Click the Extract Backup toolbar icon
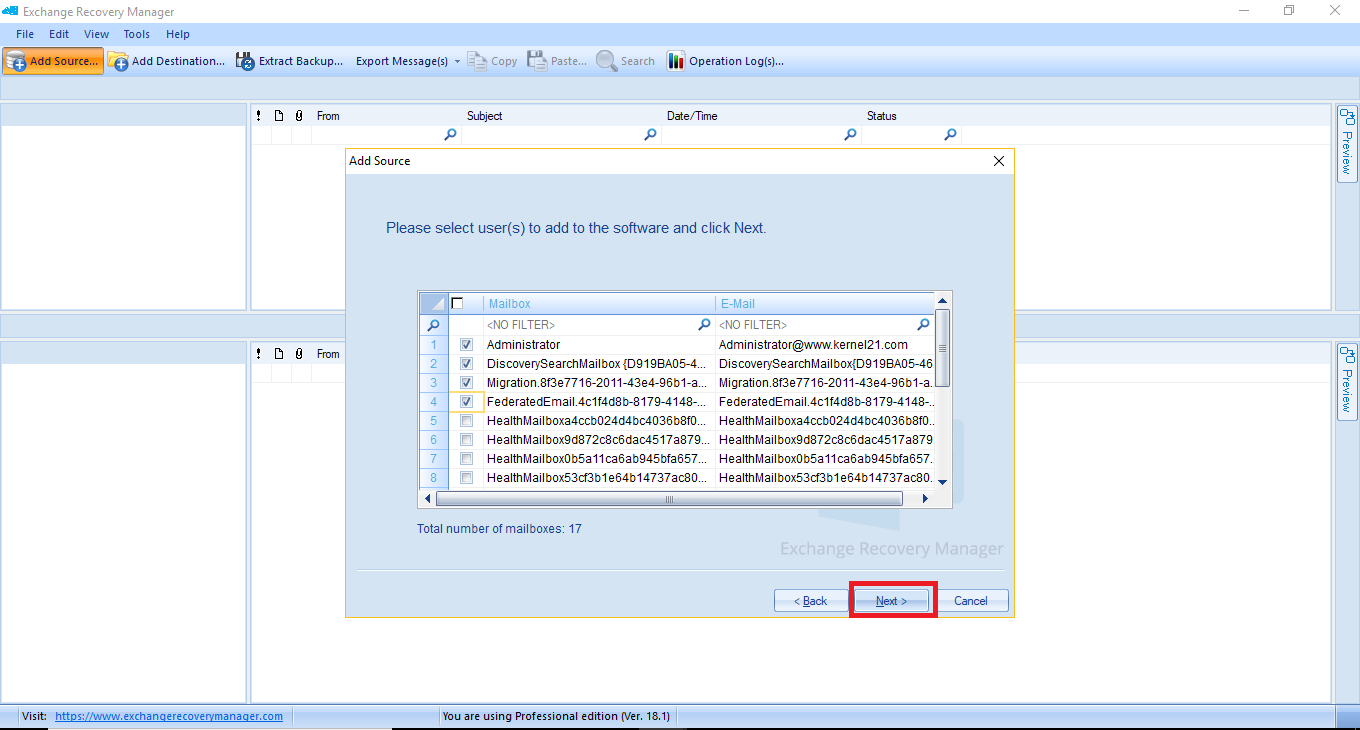1360x730 pixels. coord(245,61)
